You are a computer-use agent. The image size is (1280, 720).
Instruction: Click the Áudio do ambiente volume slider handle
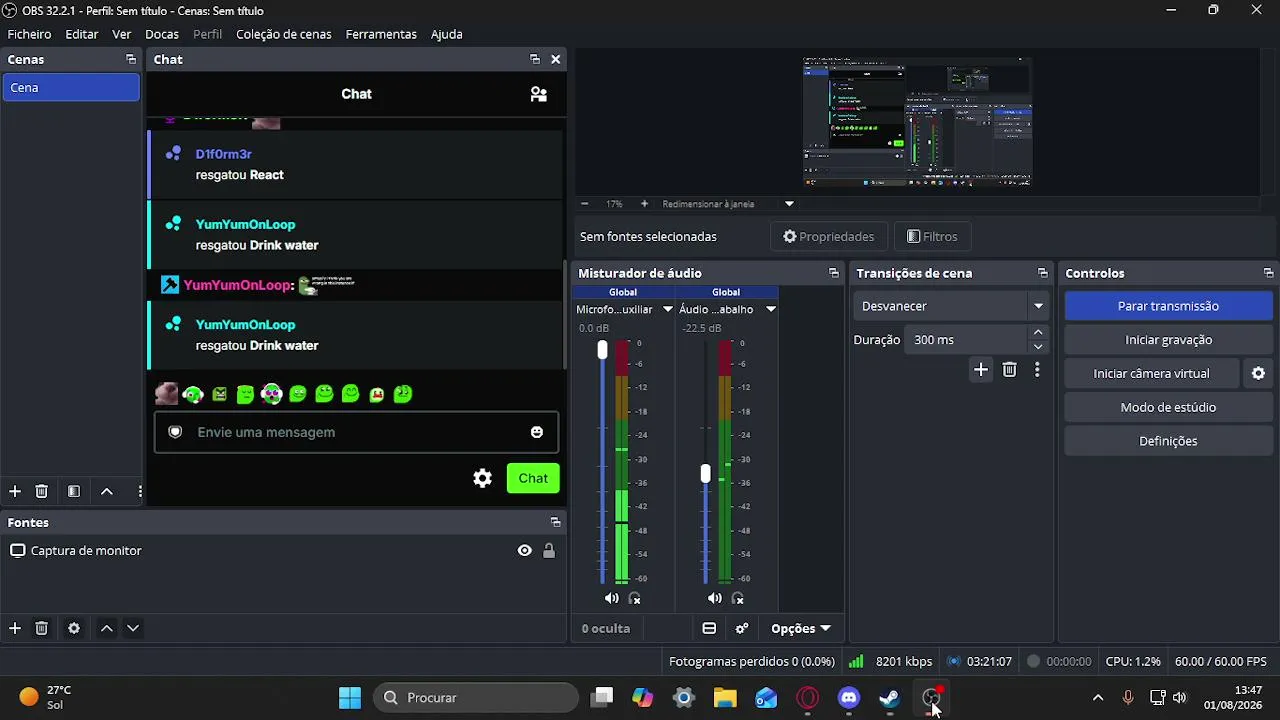point(705,473)
